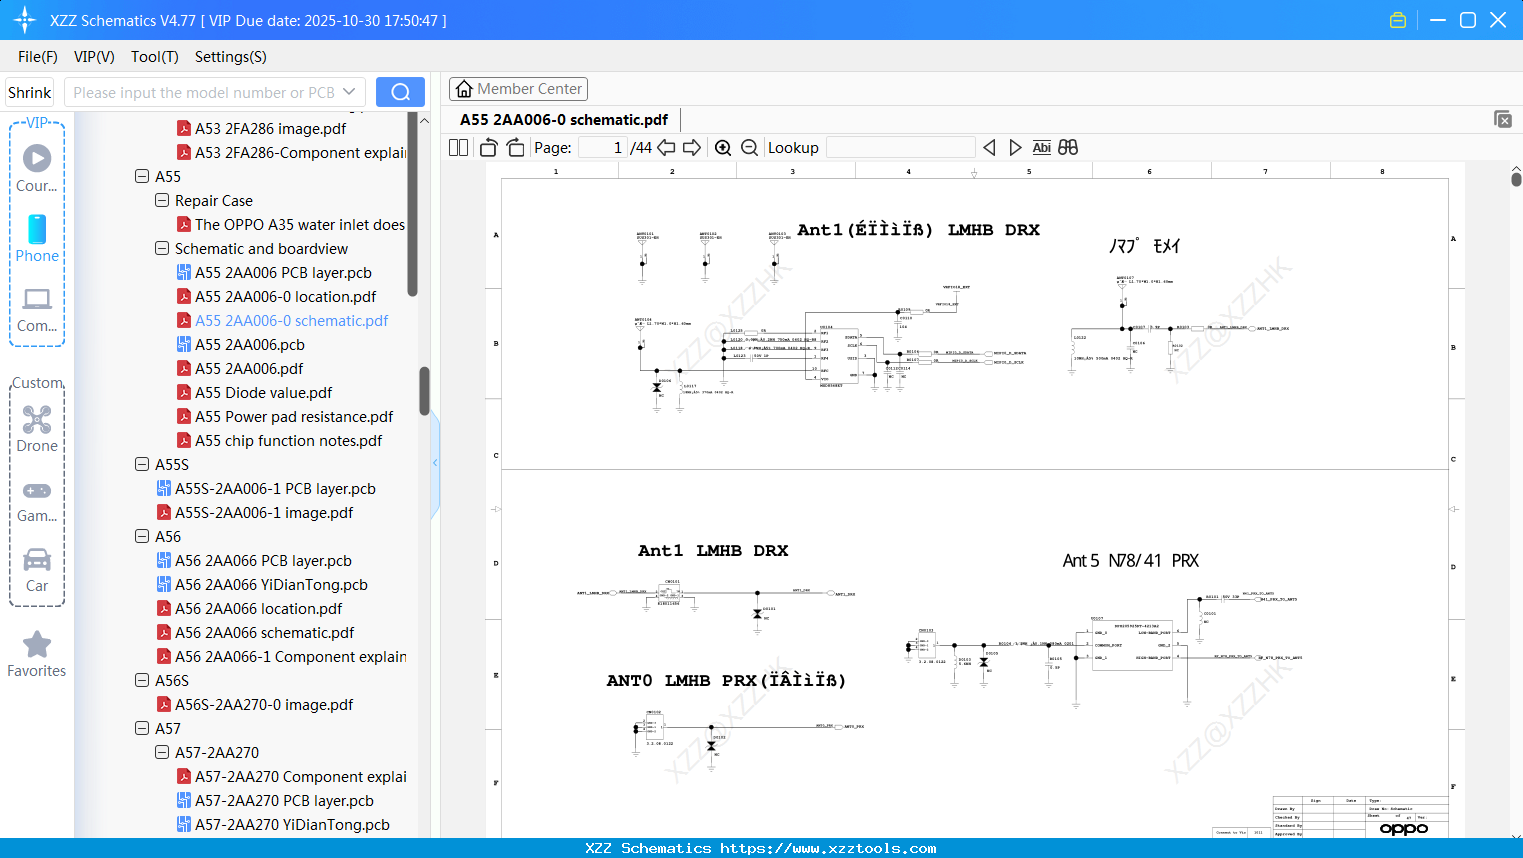Open The OPPO A35 water inlet repair case

(x=300, y=224)
